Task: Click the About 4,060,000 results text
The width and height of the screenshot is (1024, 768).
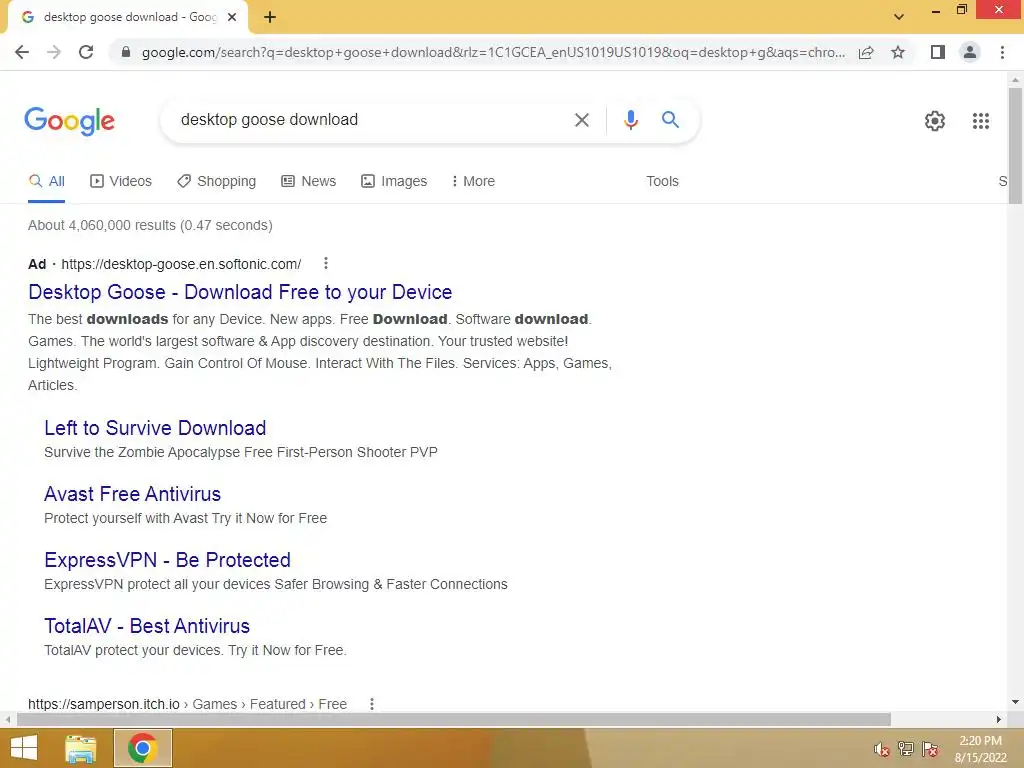Action: [x=150, y=225]
